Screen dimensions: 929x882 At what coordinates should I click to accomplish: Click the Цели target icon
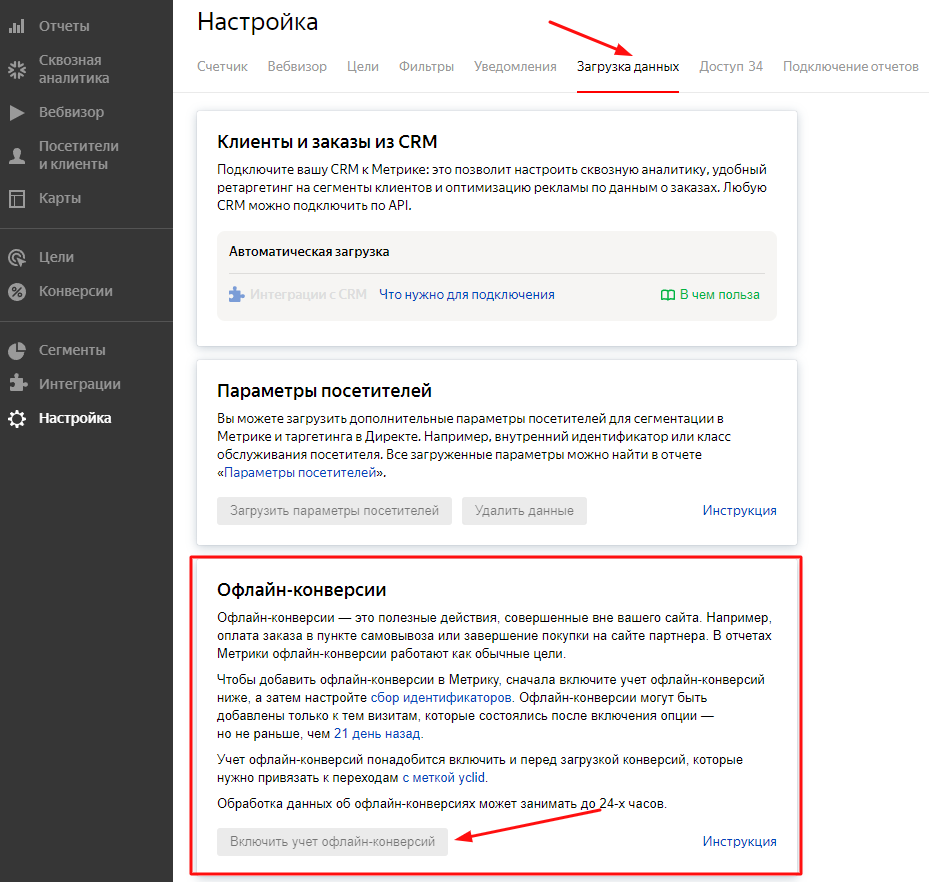[x=17, y=258]
